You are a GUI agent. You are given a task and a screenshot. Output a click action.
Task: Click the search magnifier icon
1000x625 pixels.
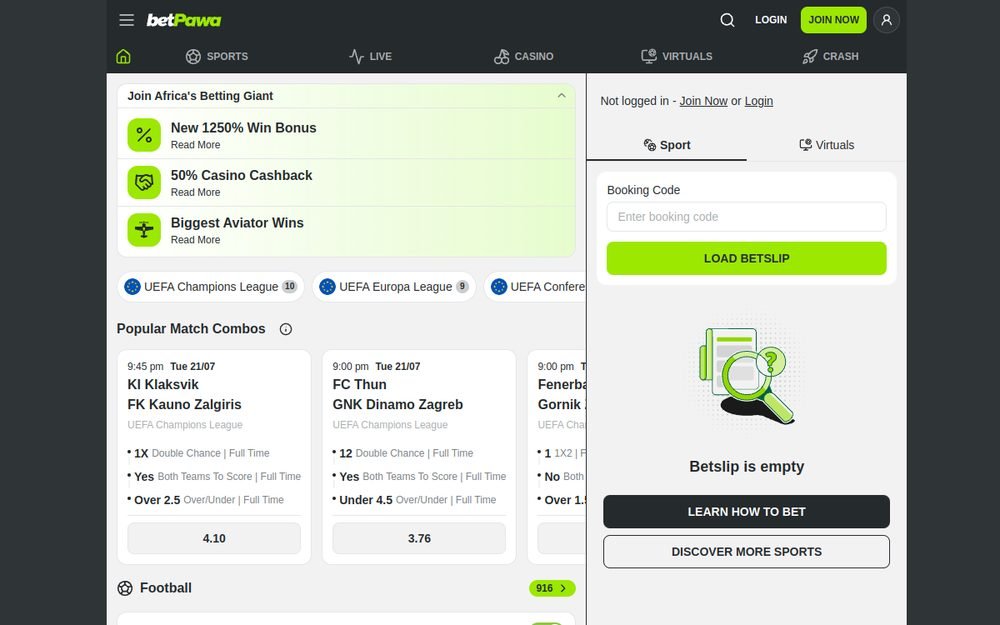727,20
